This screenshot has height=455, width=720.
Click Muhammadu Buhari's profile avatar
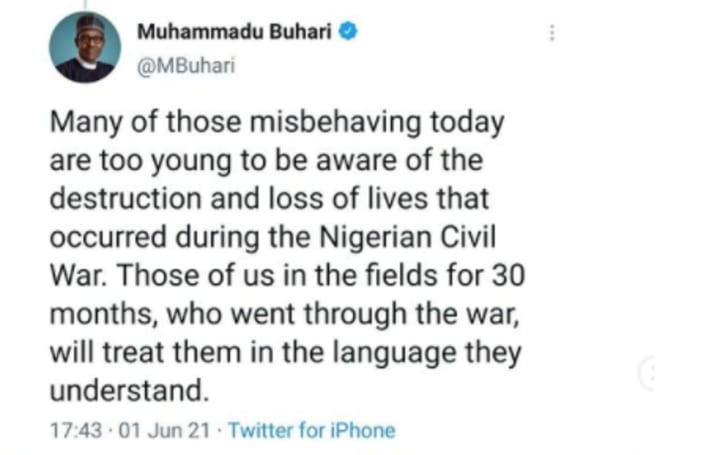[x=86, y=48]
